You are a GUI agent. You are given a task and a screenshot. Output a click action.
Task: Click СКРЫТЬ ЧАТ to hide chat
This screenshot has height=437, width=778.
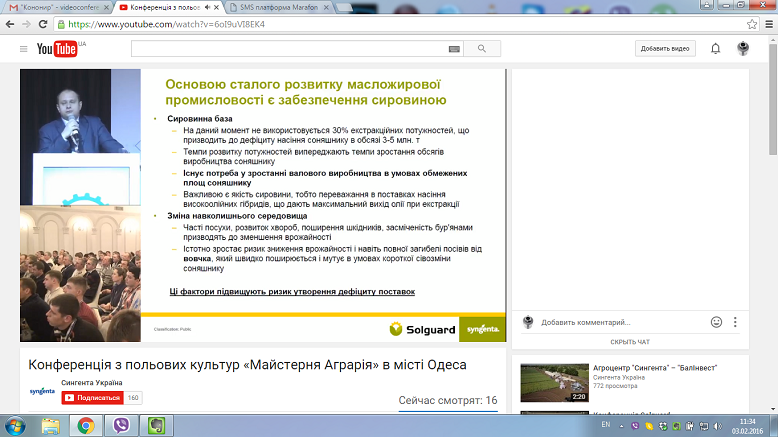[630, 342]
